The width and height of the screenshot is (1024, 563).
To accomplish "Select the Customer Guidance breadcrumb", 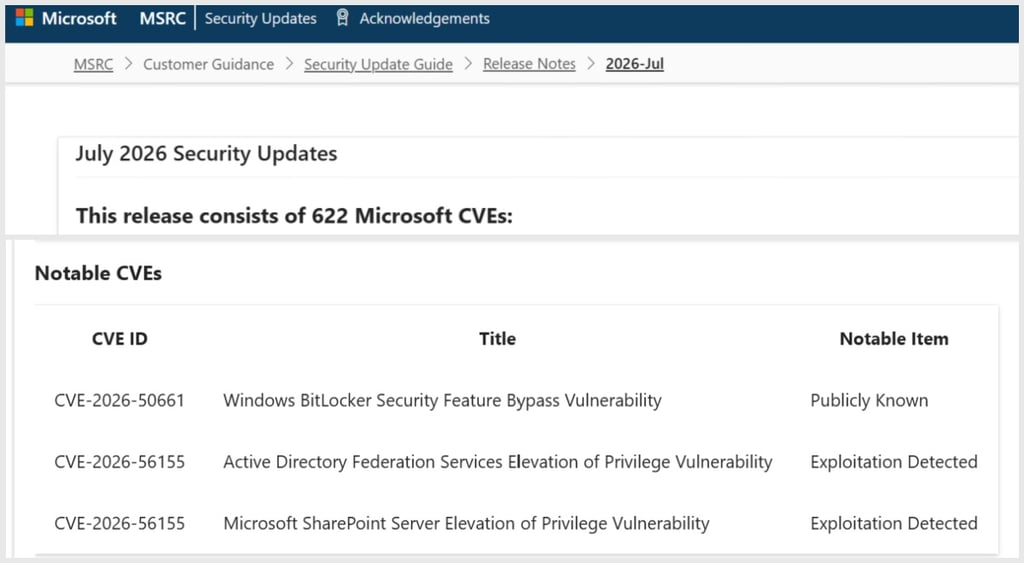I will click(x=208, y=64).
